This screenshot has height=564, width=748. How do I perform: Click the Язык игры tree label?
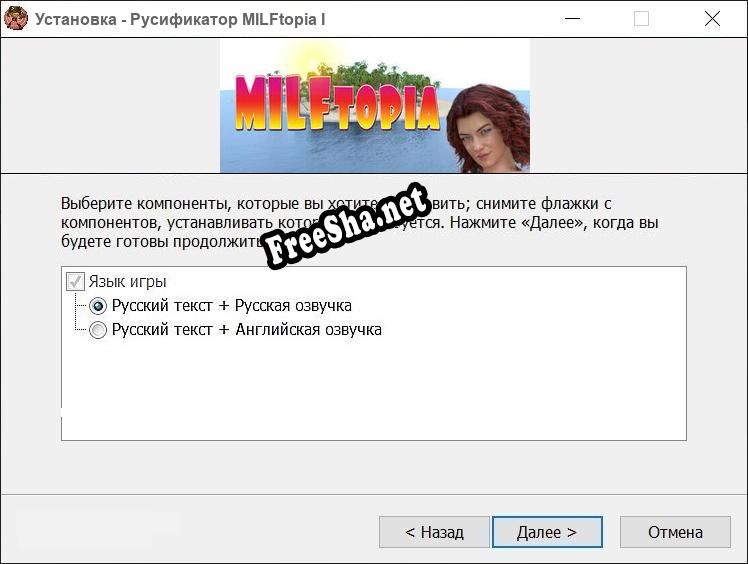click(x=127, y=282)
